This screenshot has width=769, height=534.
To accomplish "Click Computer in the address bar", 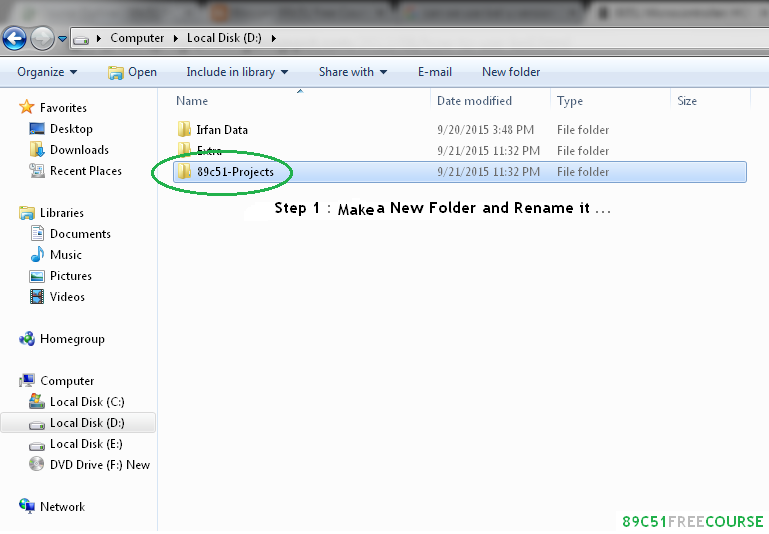I will tap(137, 38).
